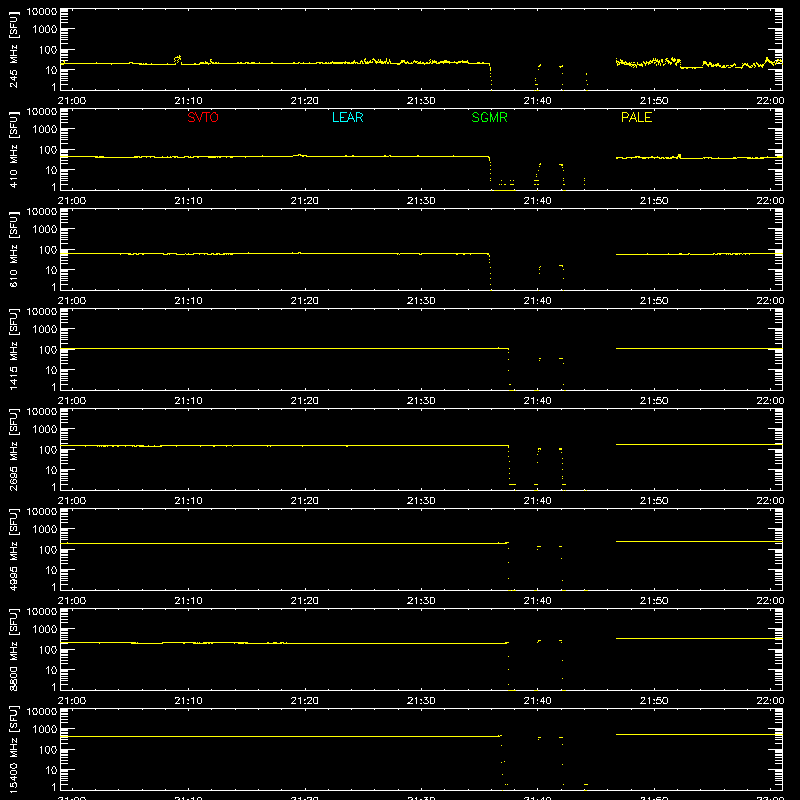
Task: Click the red SVTO station label
Action: click(203, 117)
